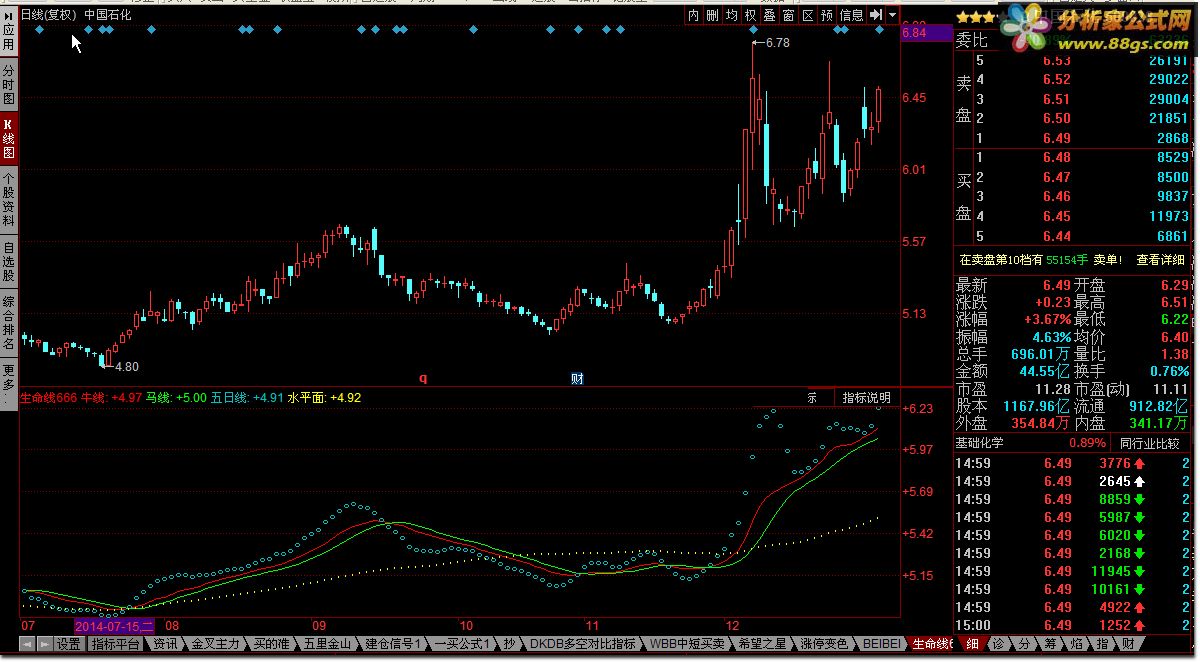Click the 中国石化 stock name
1200x662 pixels.
click(x=108, y=15)
